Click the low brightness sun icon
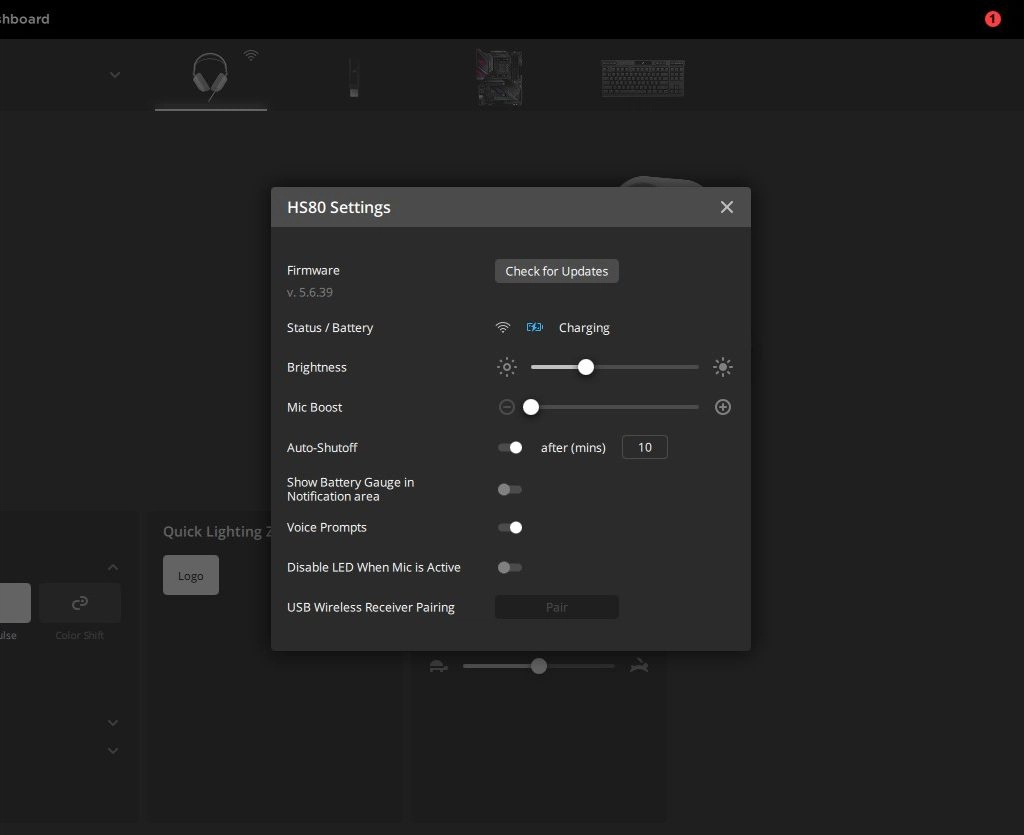1024x835 pixels. [507, 367]
